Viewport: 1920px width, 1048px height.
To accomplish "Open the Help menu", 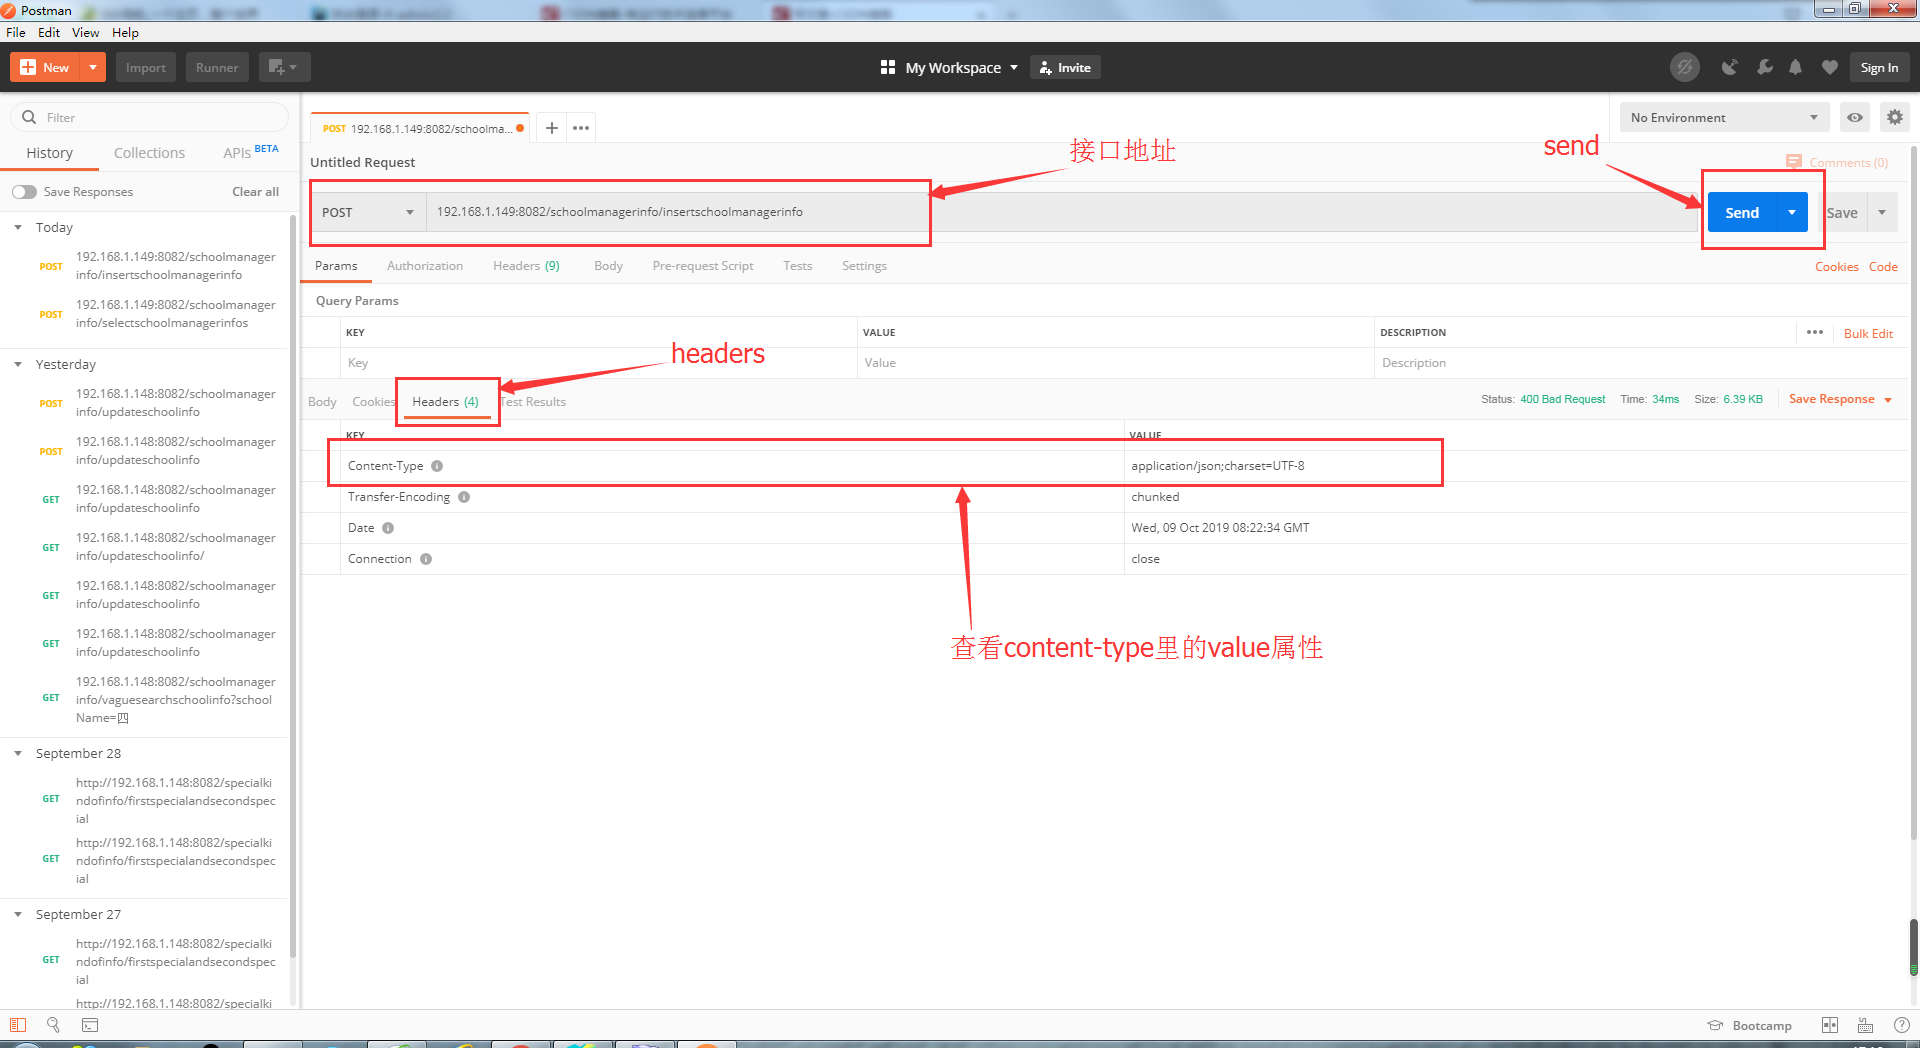I will 125,32.
